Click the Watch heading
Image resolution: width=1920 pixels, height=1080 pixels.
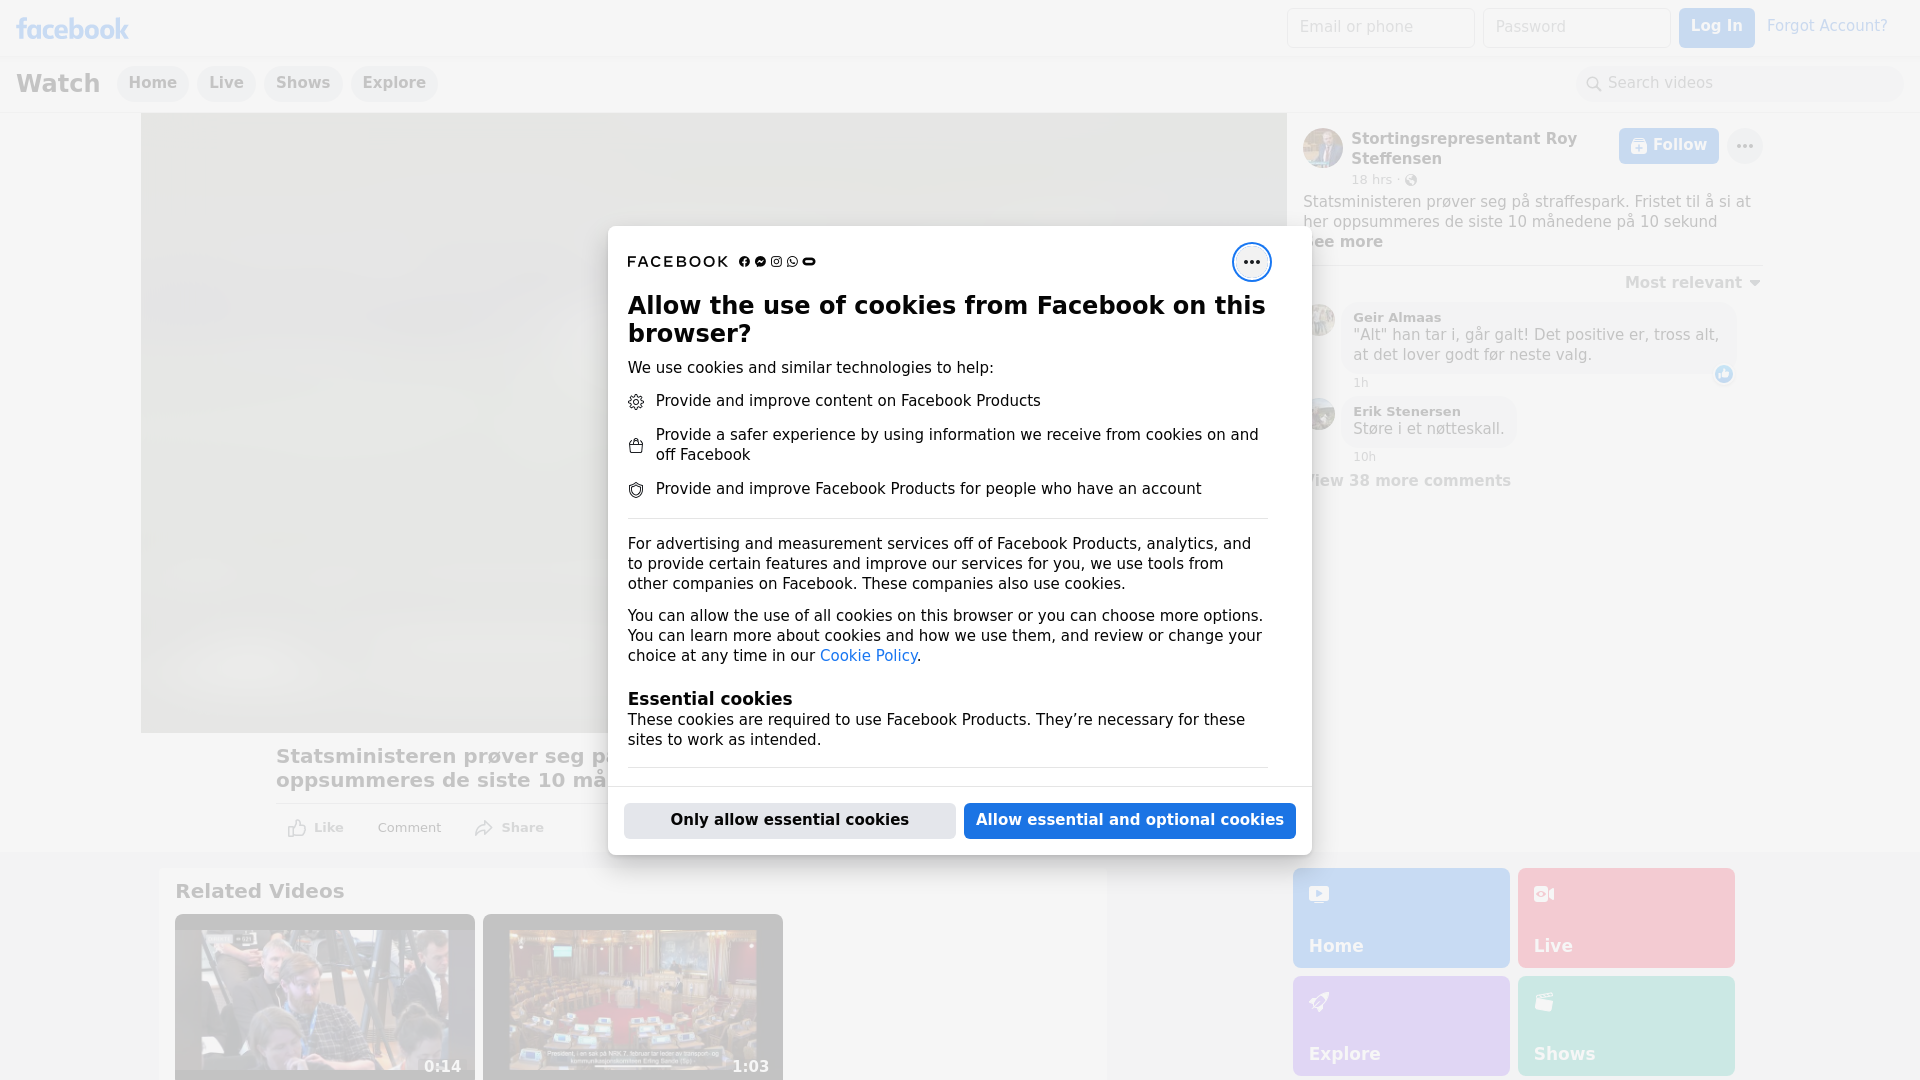click(58, 84)
